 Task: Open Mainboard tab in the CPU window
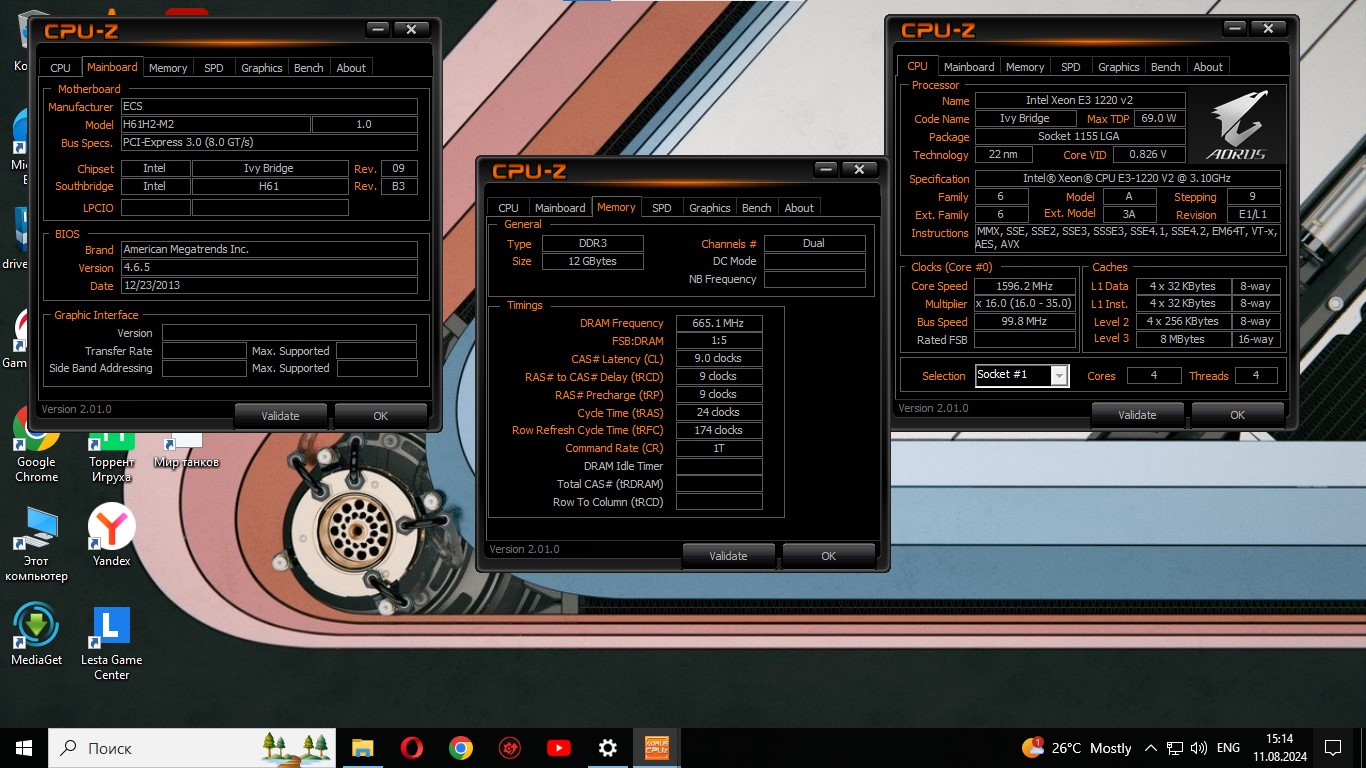pyautogui.click(x=969, y=67)
